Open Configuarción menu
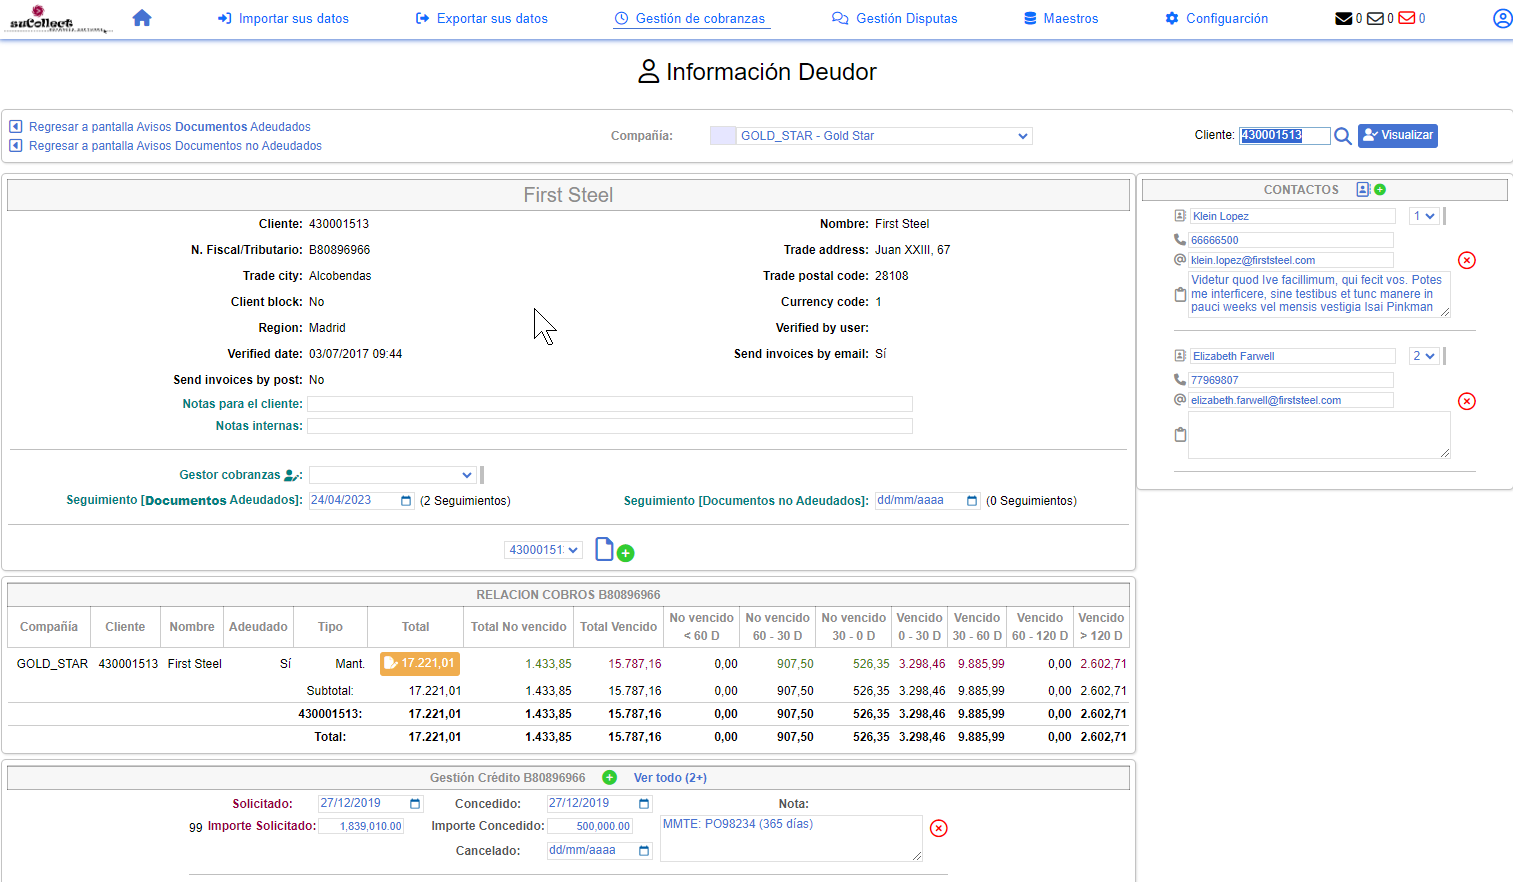This screenshot has width=1513, height=882. (x=1216, y=18)
